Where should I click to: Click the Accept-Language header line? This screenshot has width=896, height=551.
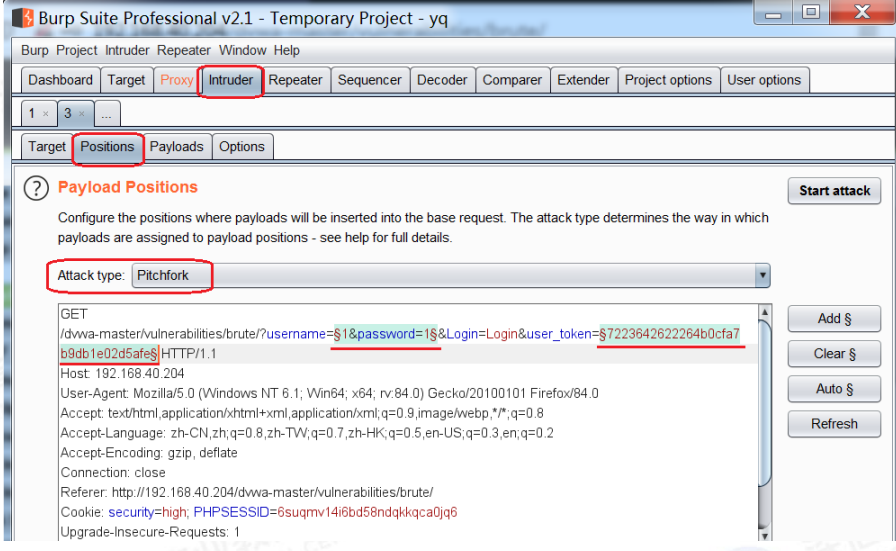(307, 433)
